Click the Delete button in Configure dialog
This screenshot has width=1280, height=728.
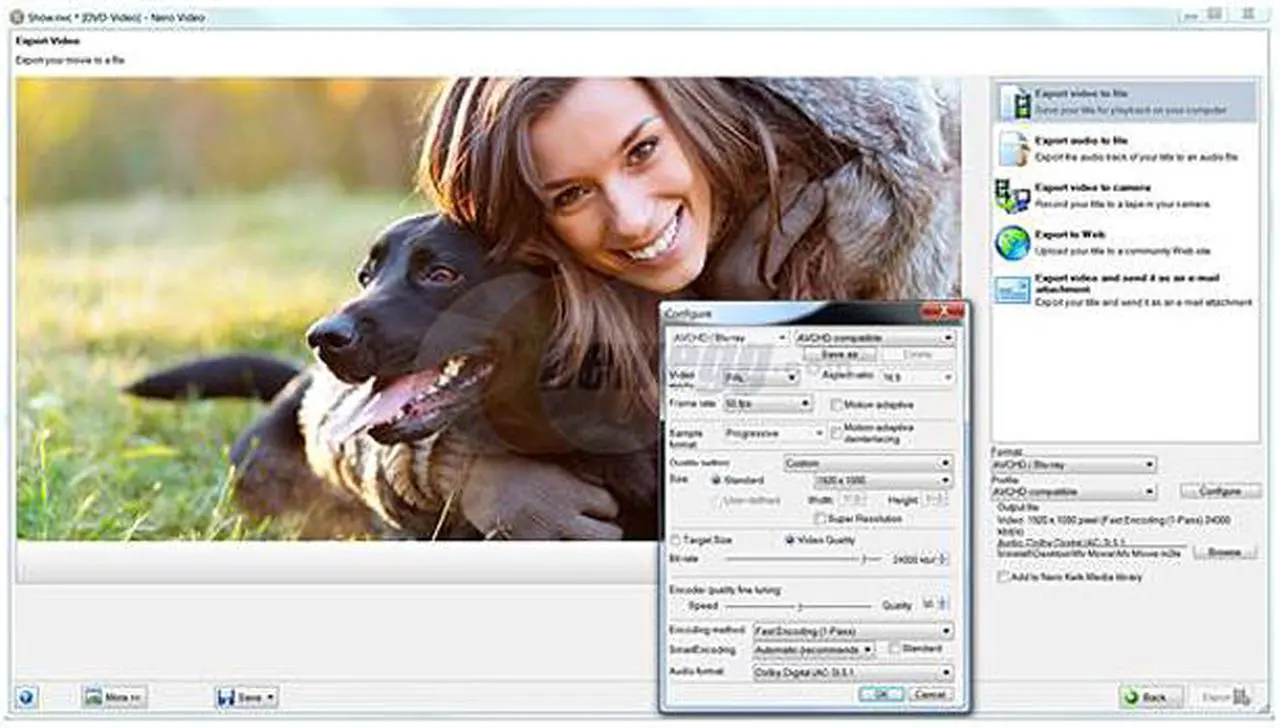(917, 354)
